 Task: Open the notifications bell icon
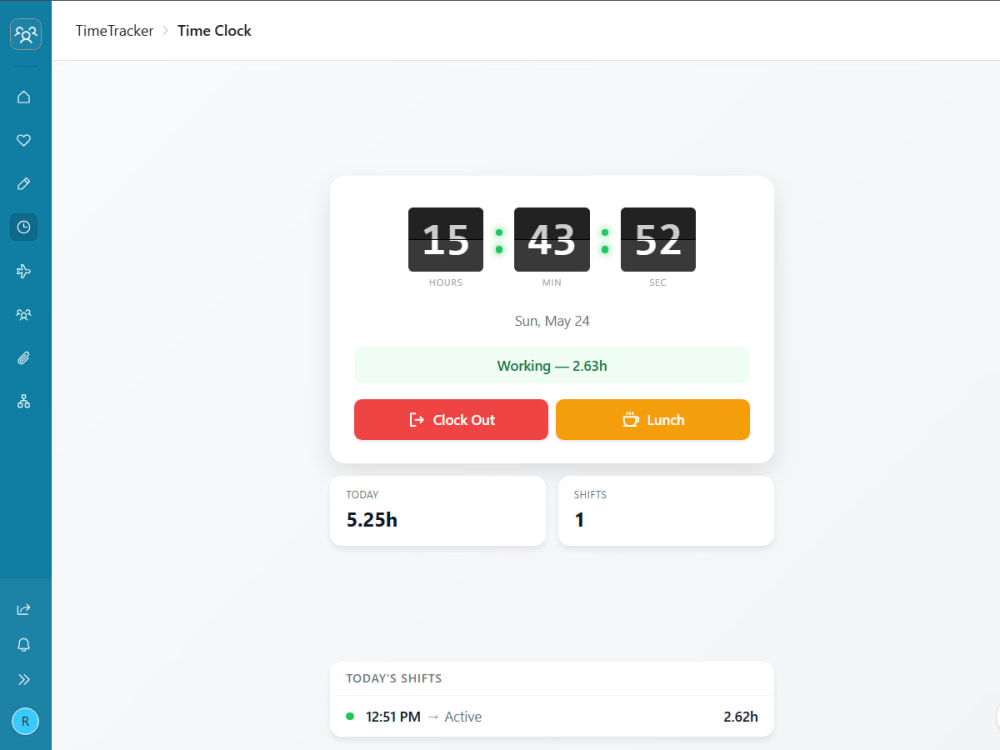(x=24, y=645)
